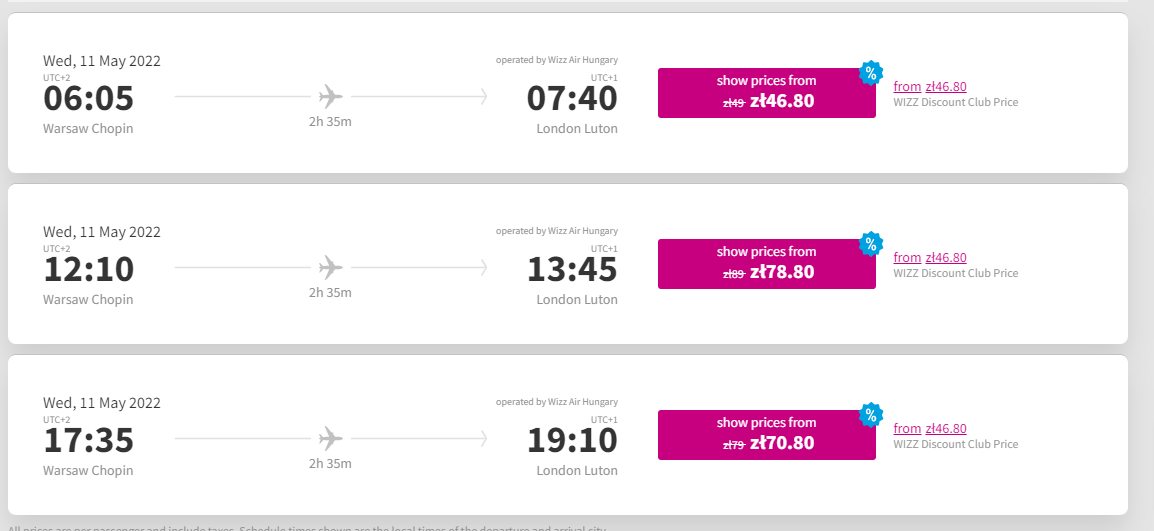Click the blue percent badge on the zł46.80 button
Viewport: 1154px width, 531px height.
[x=871, y=73]
